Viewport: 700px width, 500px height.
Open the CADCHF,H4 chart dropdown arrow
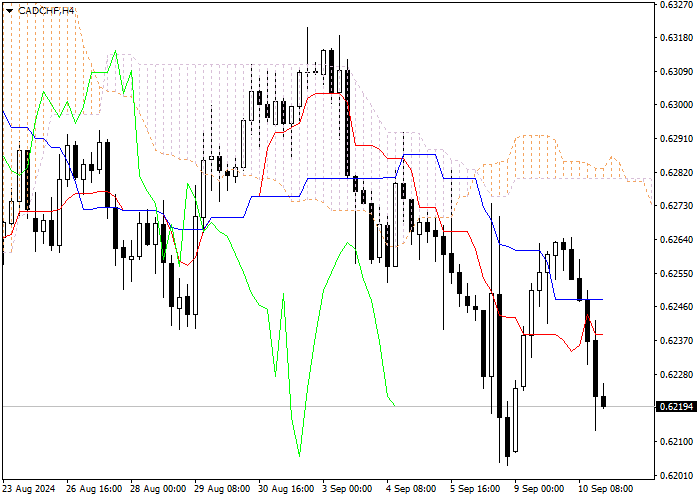(x=9, y=11)
